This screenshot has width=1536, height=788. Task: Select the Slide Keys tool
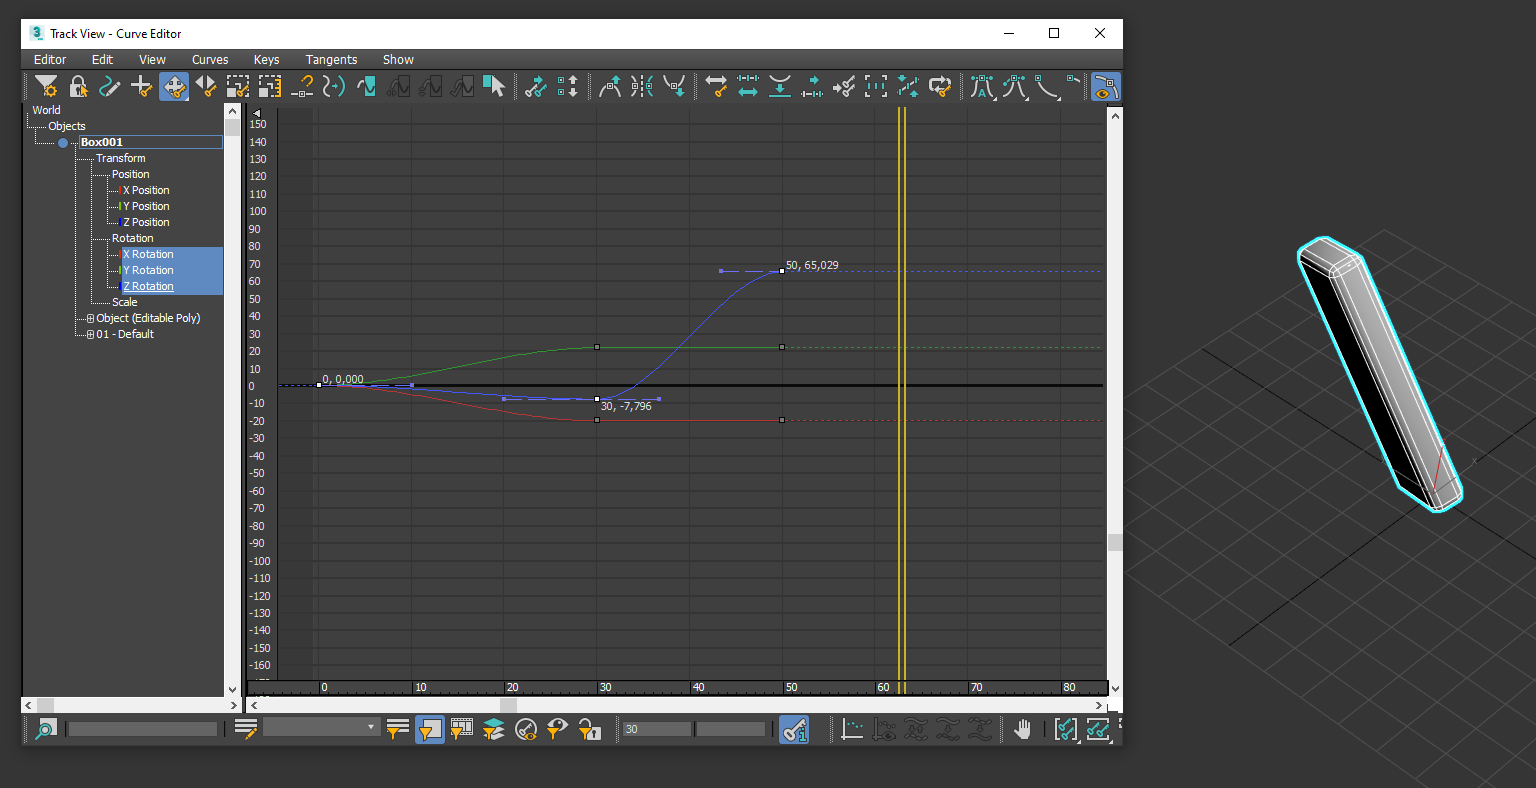[x=206, y=87]
